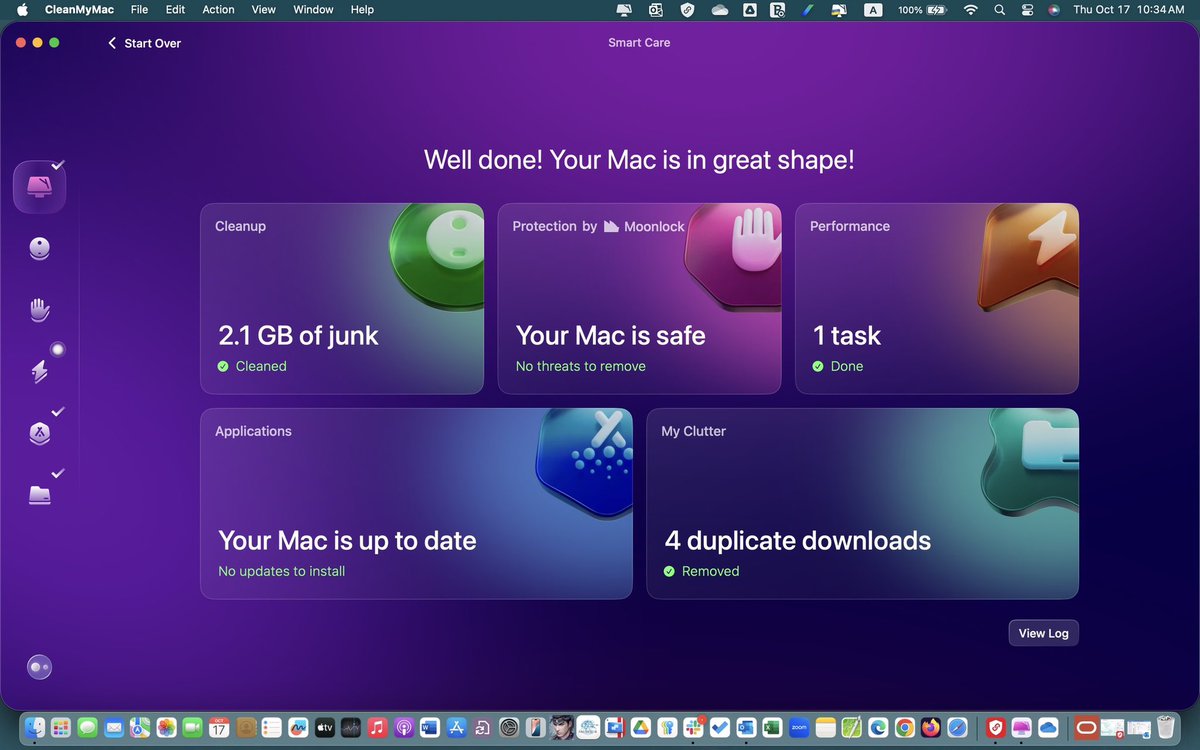This screenshot has height=750, width=1200.
Task: Open the Trash in the Dock
Action: click(x=1165, y=727)
